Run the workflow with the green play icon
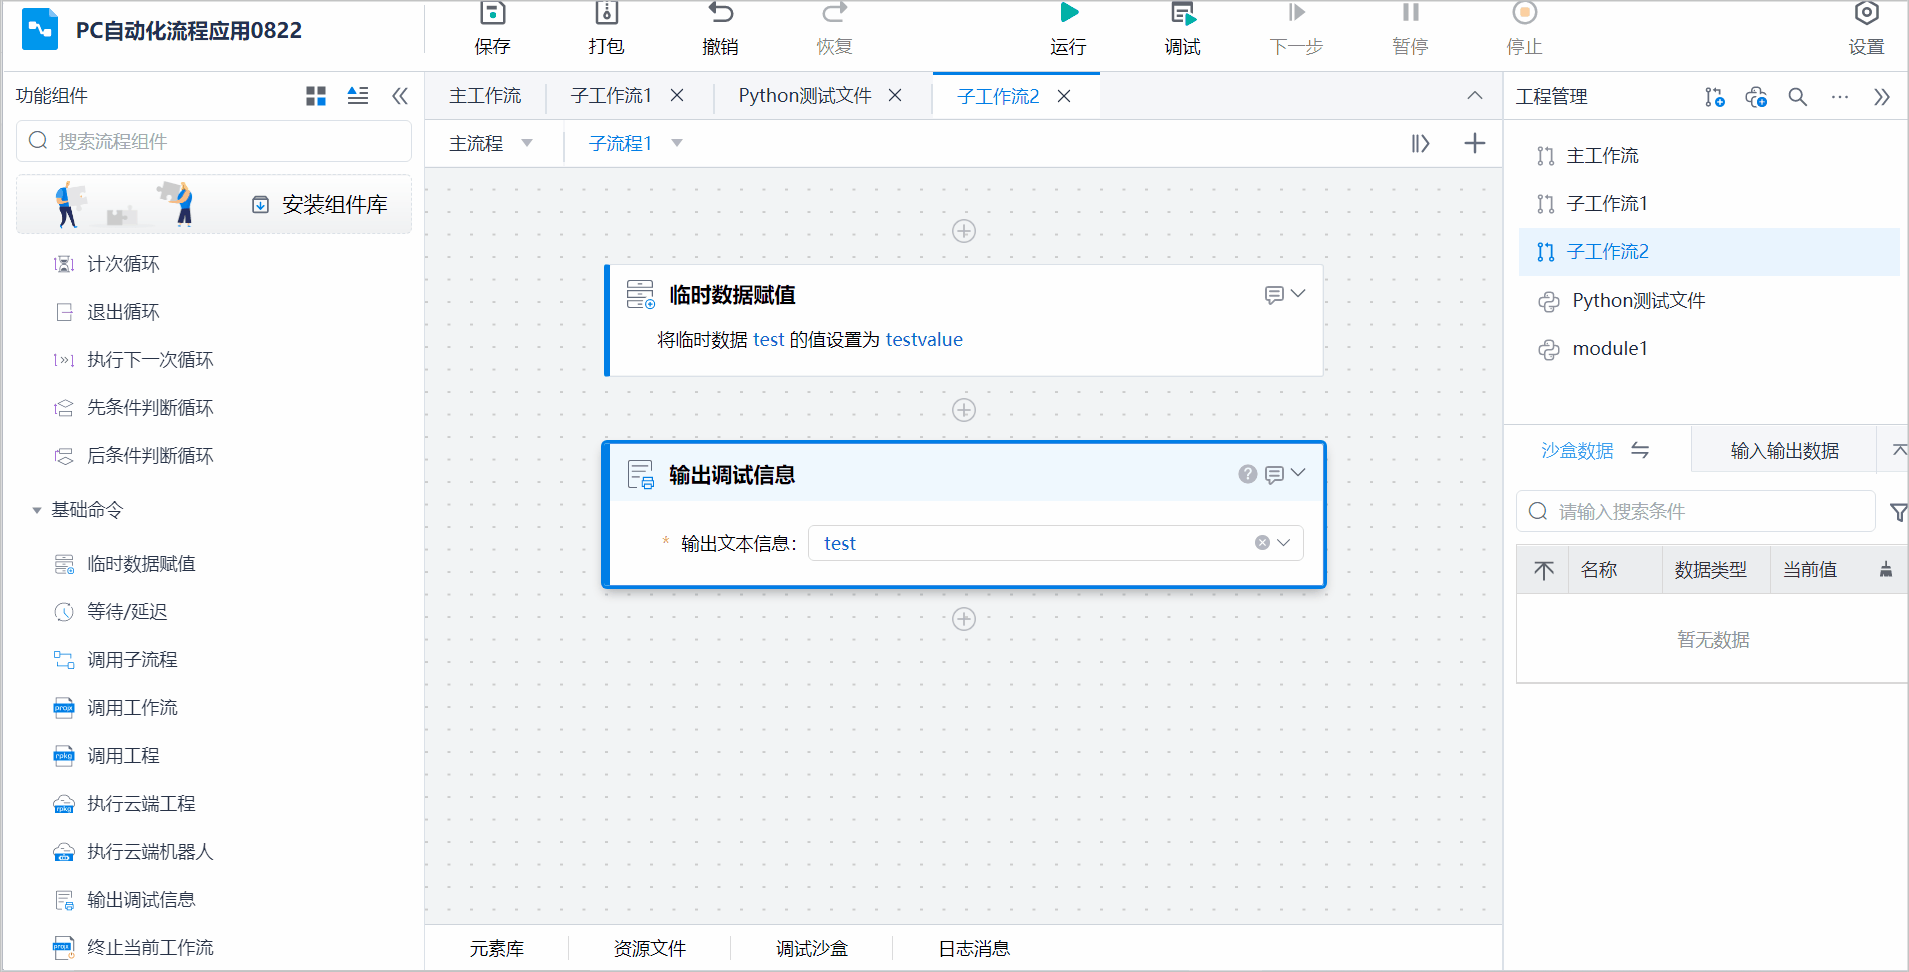This screenshot has width=1909, height=972. tap(1068, 14)
